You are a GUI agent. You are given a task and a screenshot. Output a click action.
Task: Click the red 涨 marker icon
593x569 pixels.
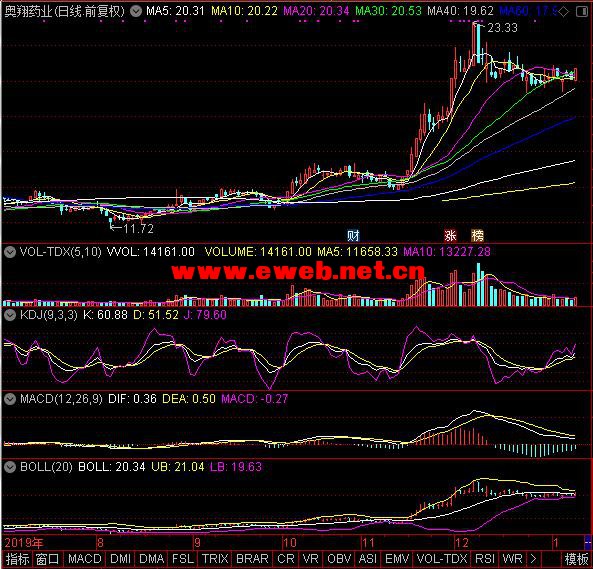(x=450, y=236)
